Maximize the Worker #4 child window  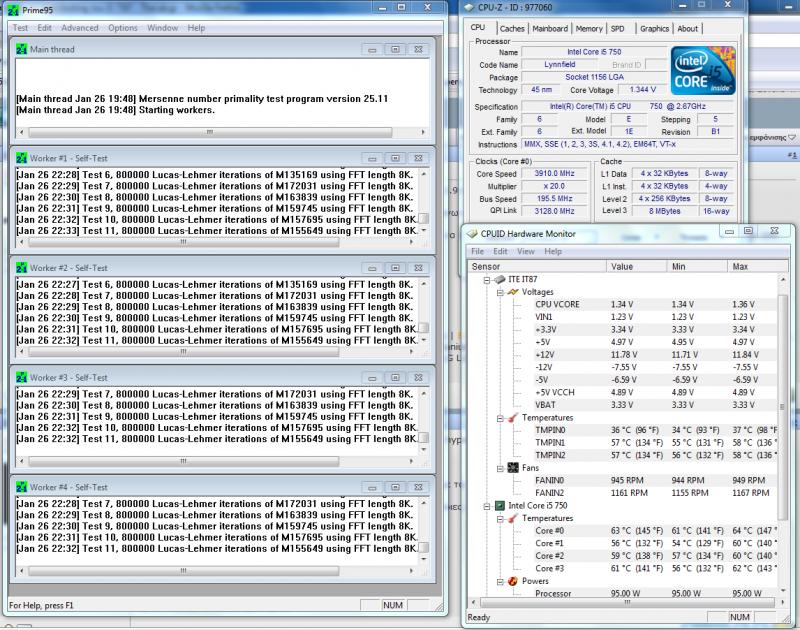point(395,488)
